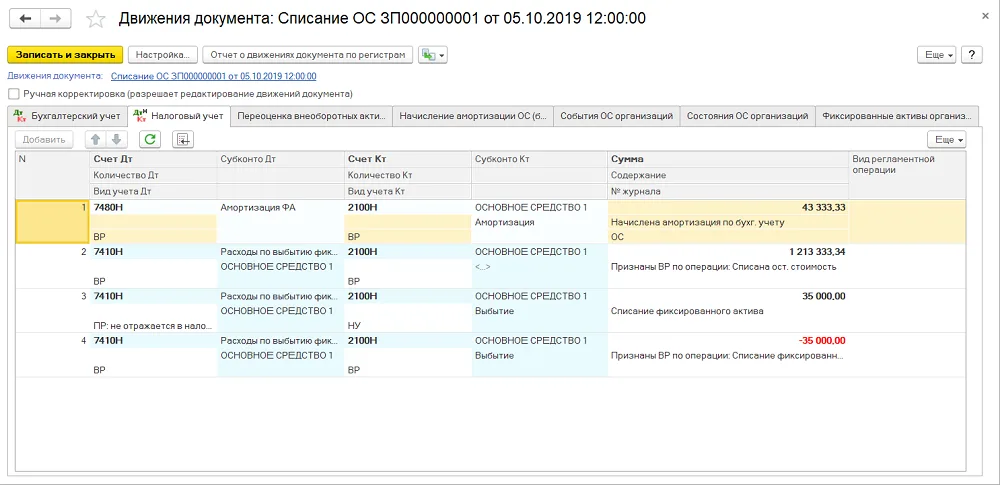Close the window with the X icon
Viewport: 1000px width, 485px height.
click(985, 18)
